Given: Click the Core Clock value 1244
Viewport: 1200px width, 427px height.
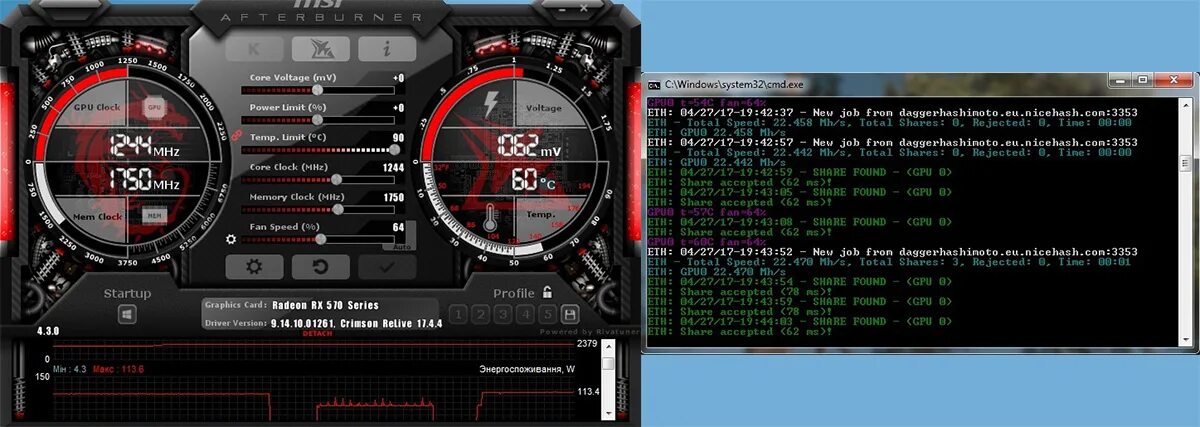Looking at the screenshot, I should click(x=394, y=168).
